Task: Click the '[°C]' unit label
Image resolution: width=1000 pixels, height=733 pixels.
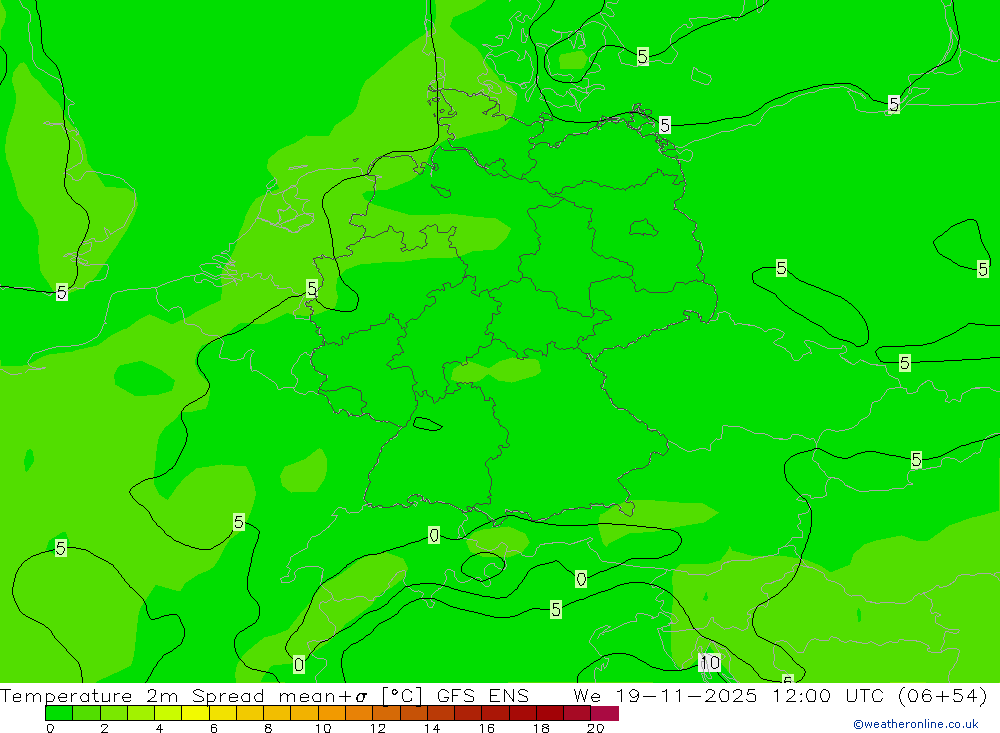Action: tap(402, 695)
